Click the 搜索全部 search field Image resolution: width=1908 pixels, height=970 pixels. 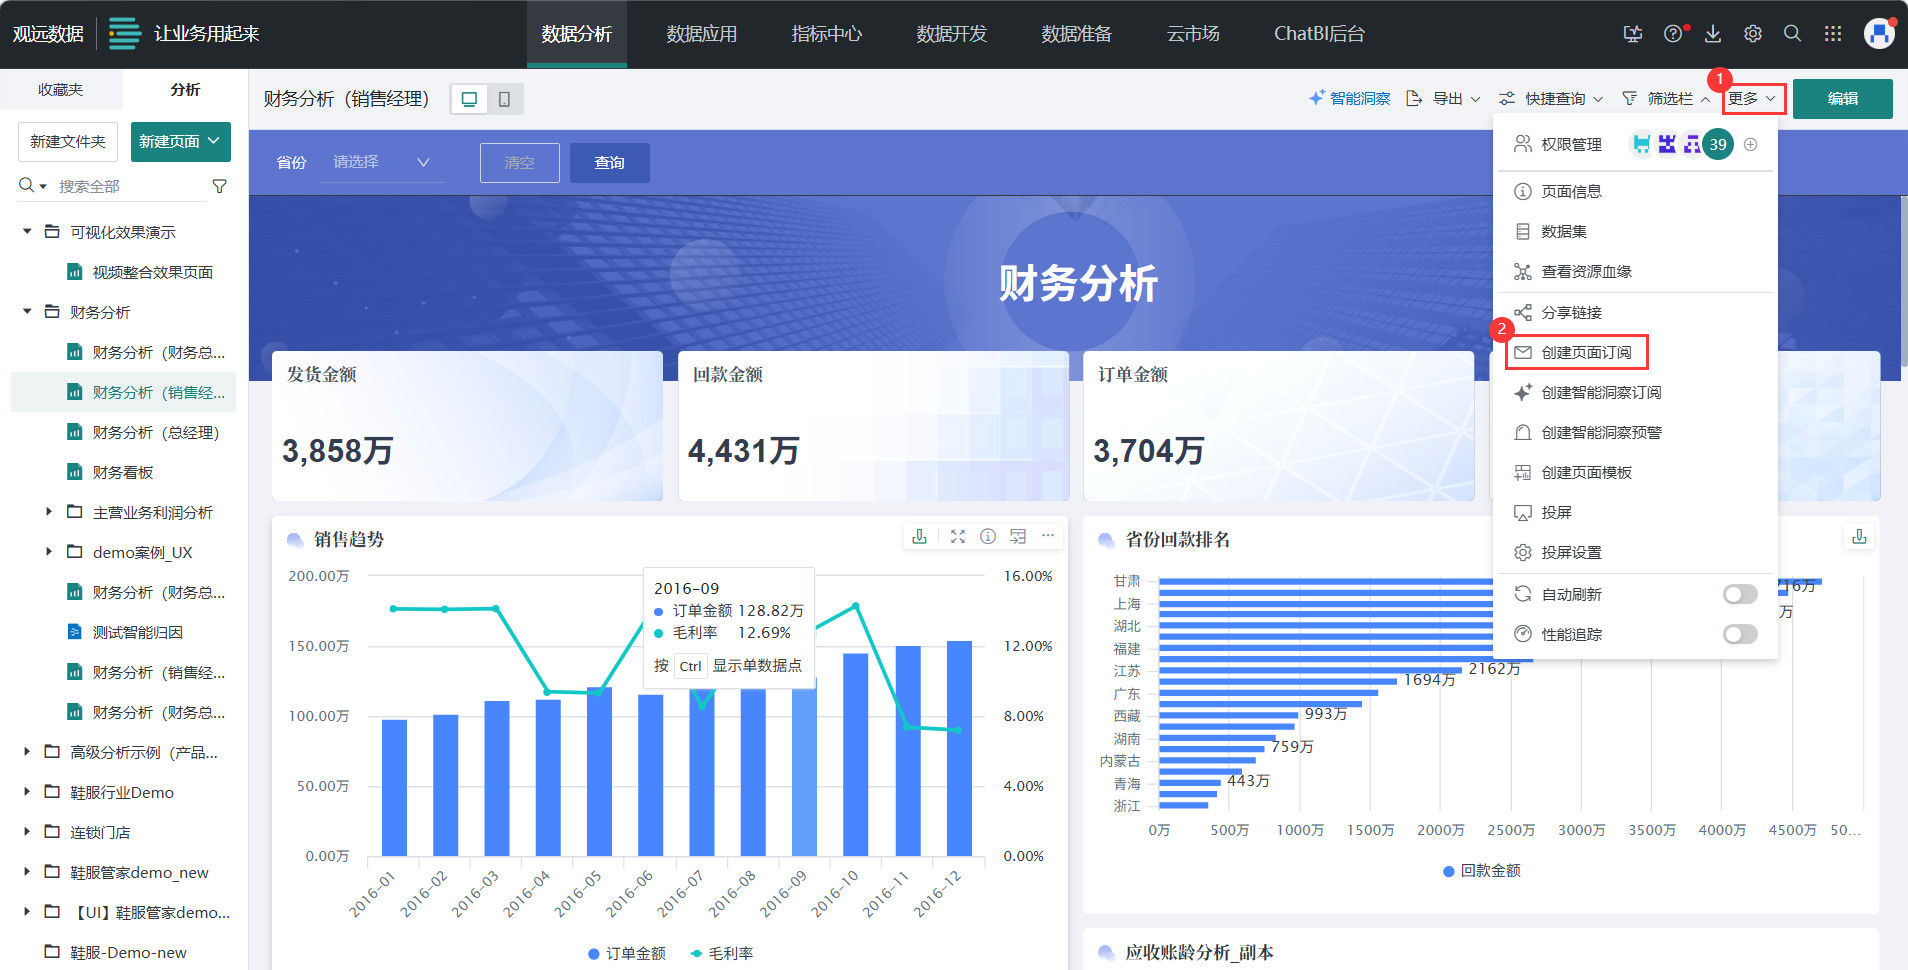(125, 186)
